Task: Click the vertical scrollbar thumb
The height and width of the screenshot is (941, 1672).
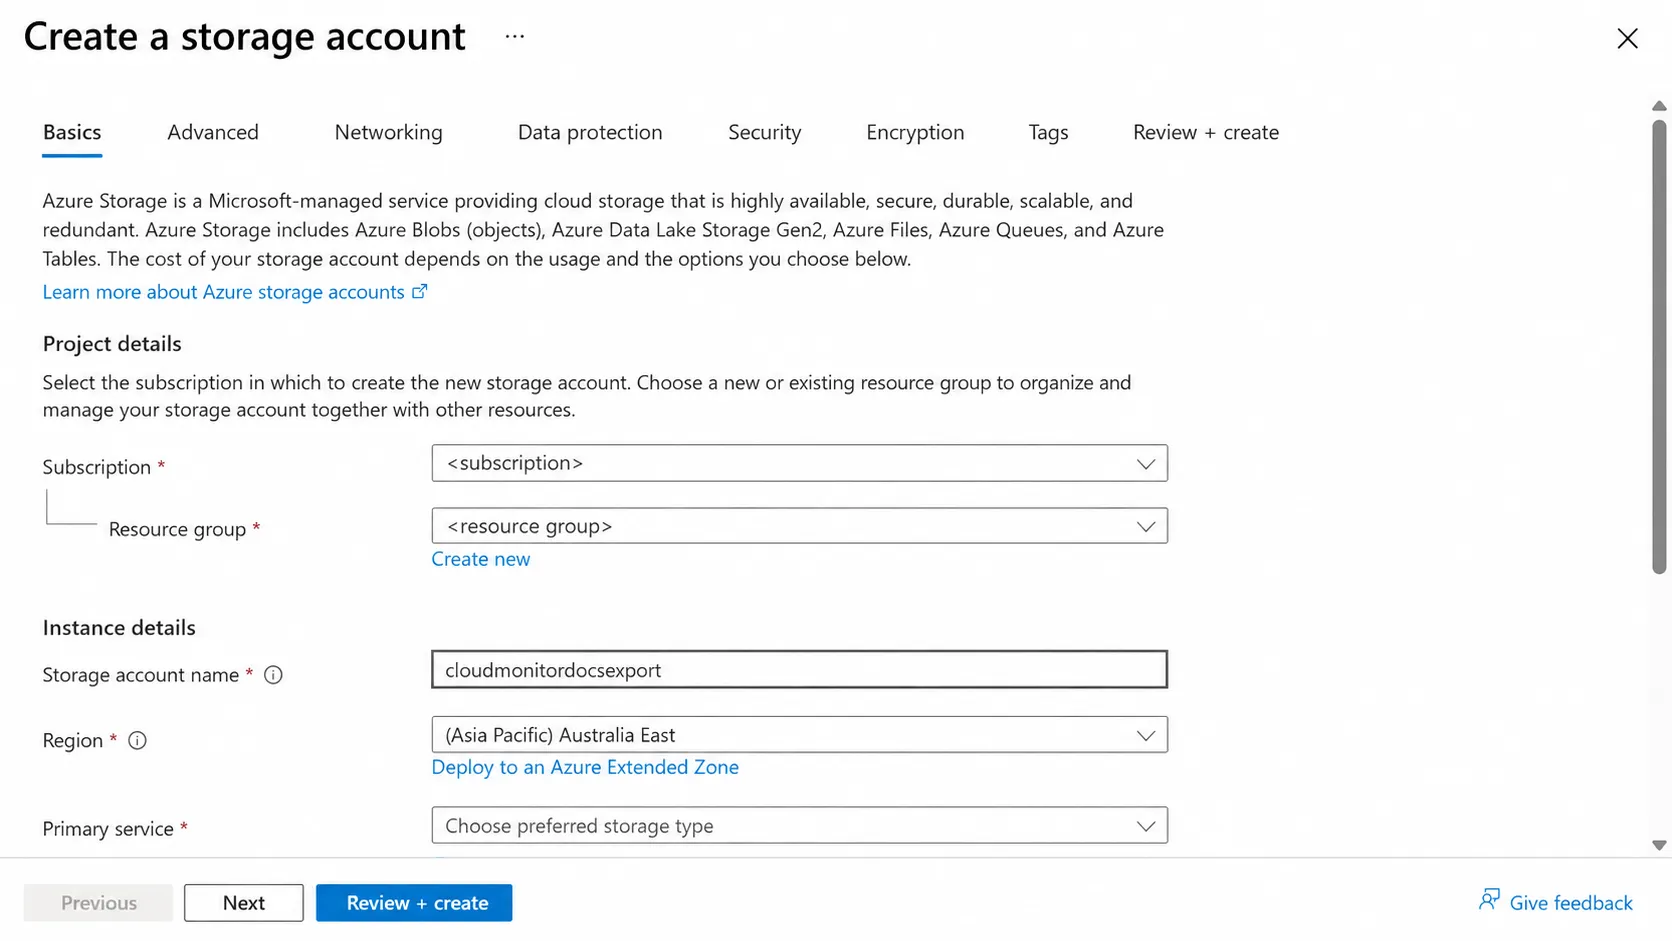Action: [1659, 347]
